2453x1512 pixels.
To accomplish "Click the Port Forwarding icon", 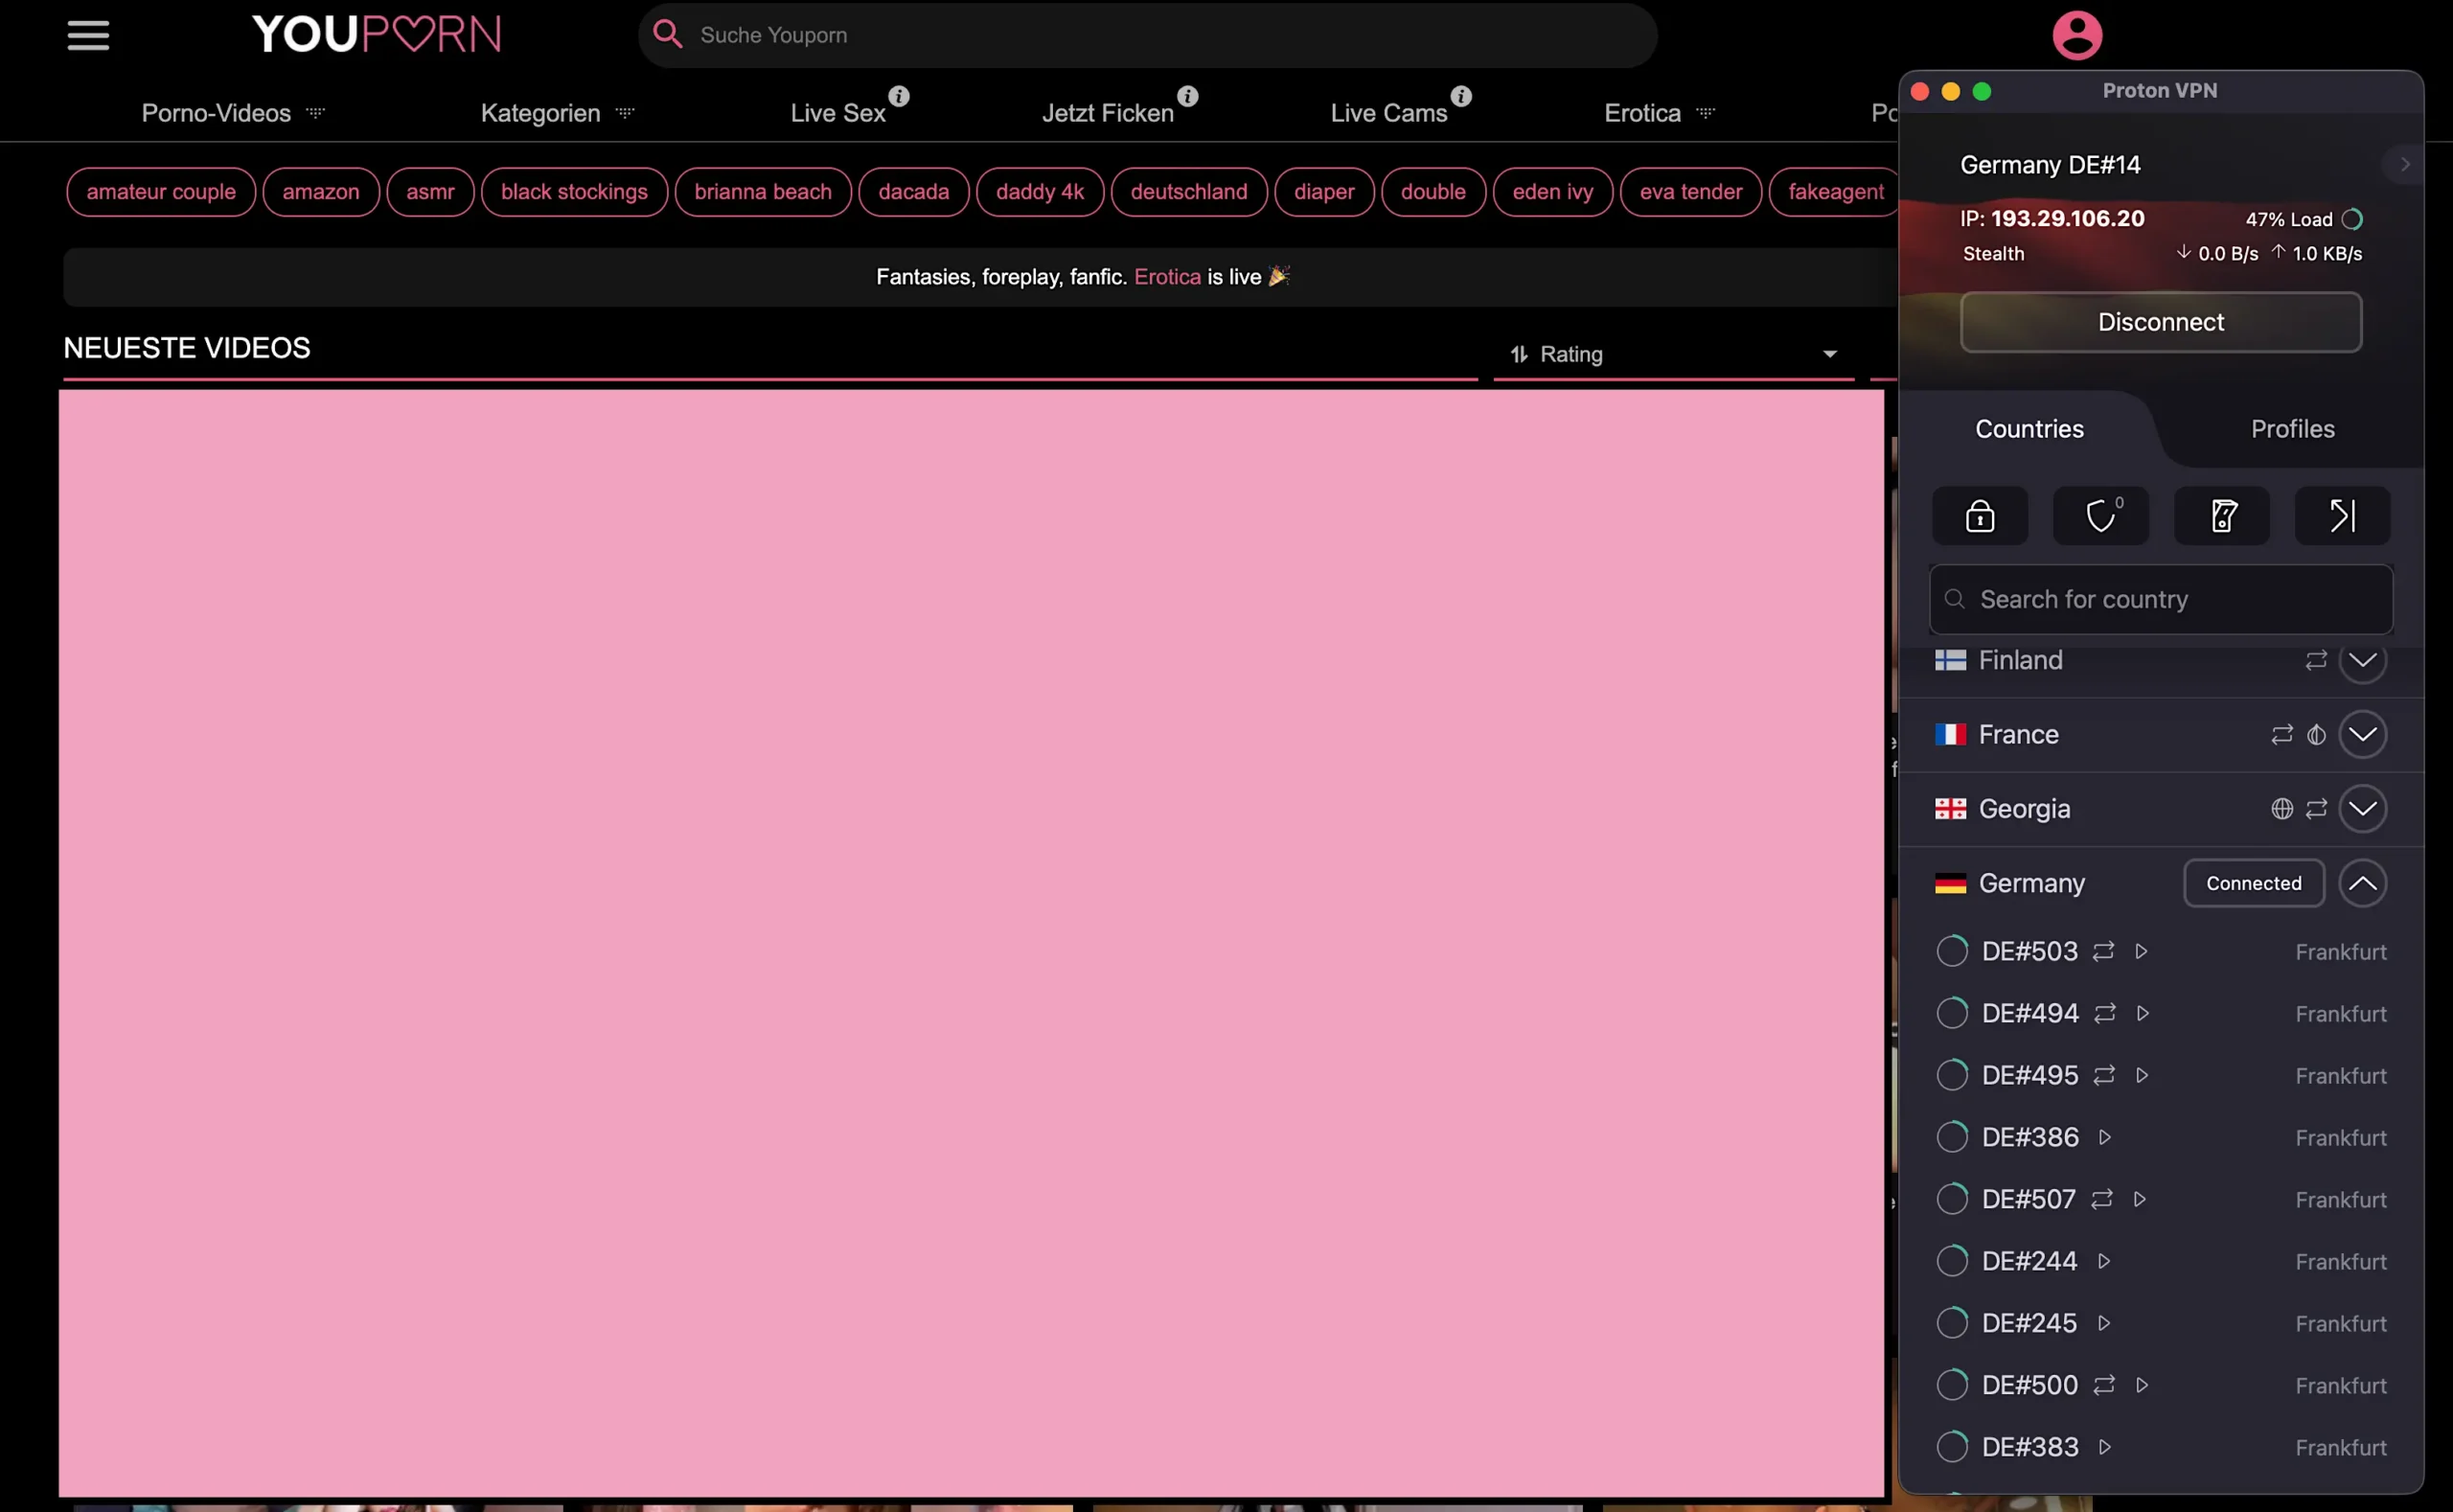I will pyautogui.click(x=2342, y=516).
